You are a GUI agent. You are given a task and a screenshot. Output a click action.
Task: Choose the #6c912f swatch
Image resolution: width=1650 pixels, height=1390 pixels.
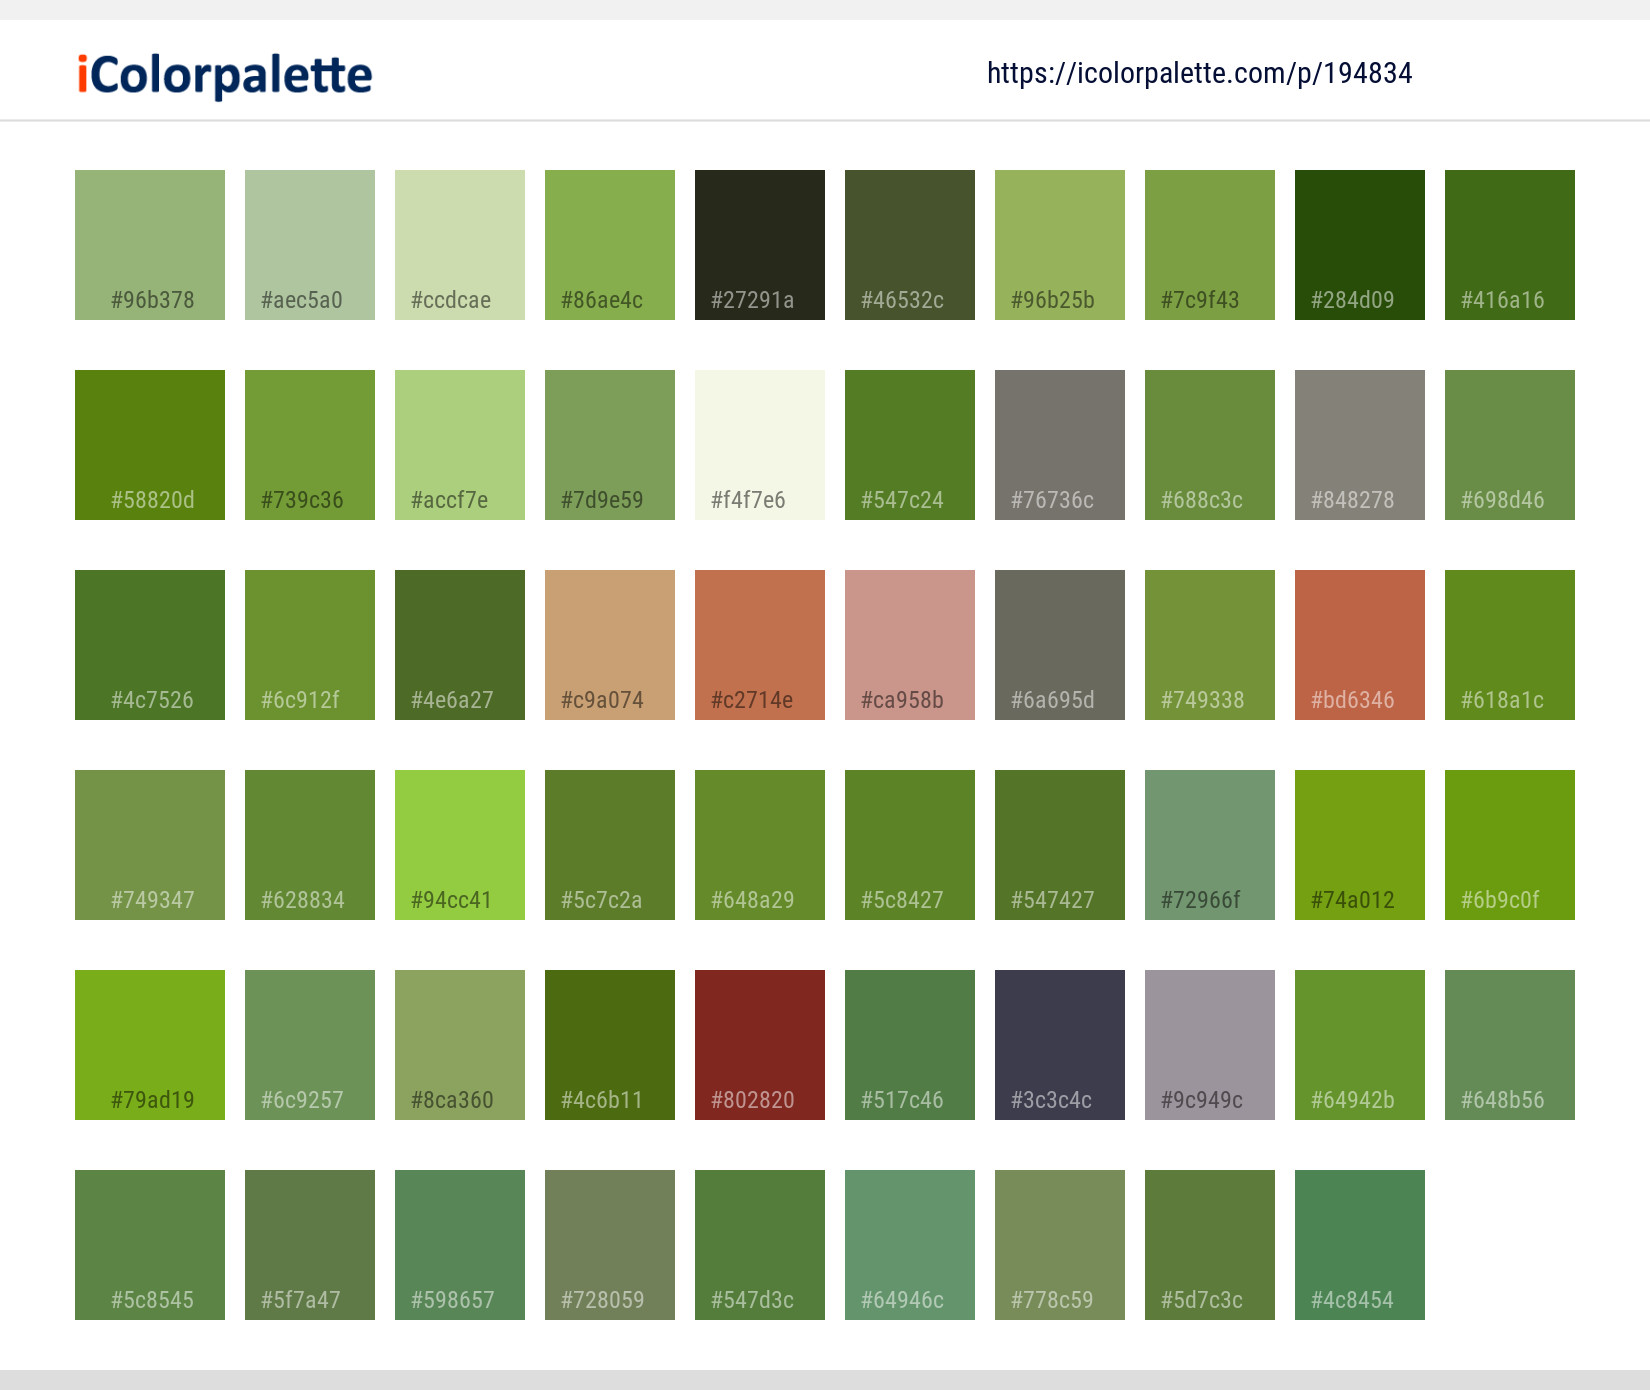tap(310, 645)
